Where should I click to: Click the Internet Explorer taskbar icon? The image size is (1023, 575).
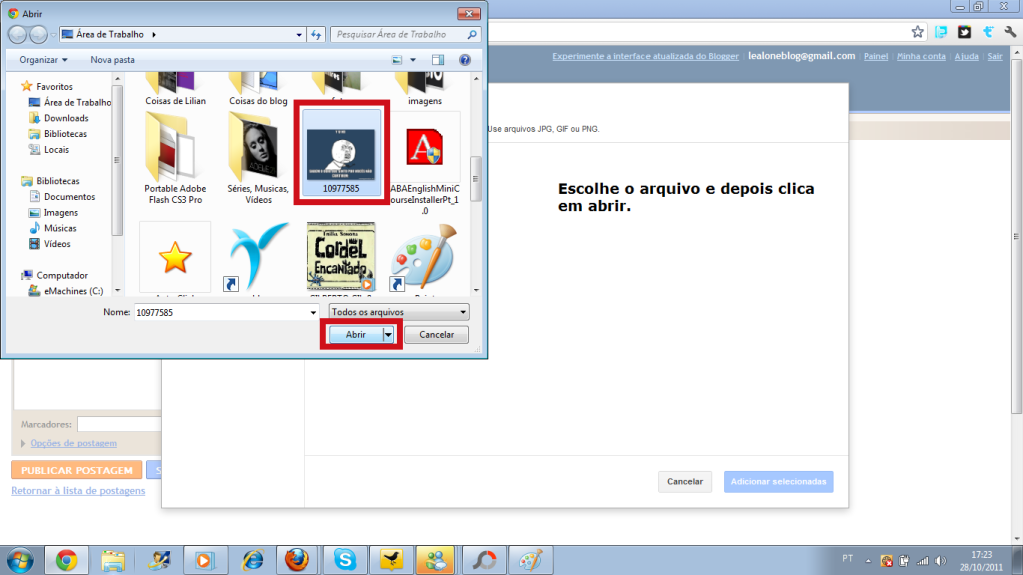tap(251, 560)
